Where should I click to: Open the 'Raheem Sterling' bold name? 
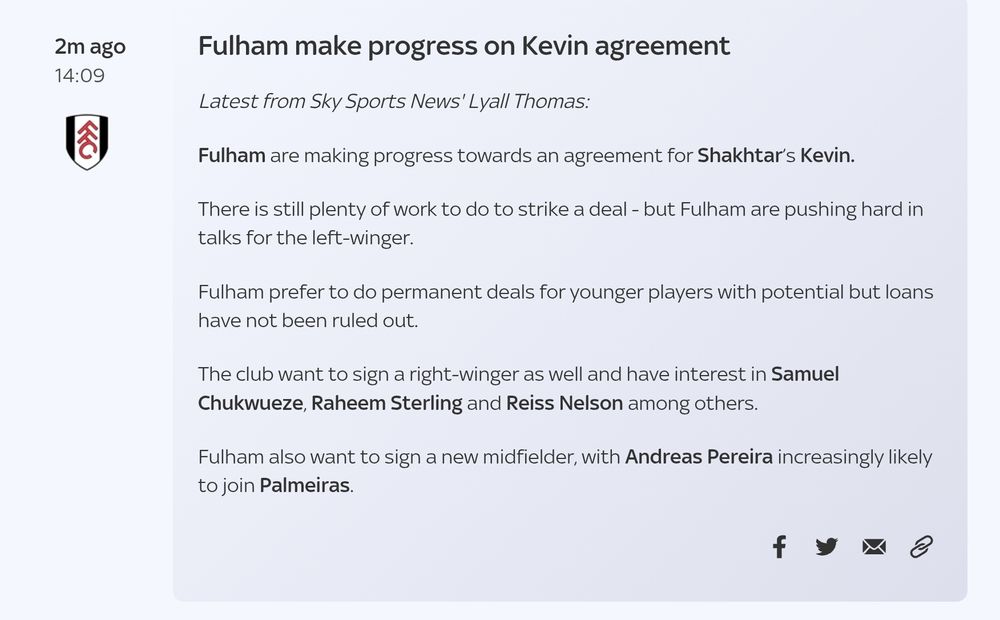[386, 403]
